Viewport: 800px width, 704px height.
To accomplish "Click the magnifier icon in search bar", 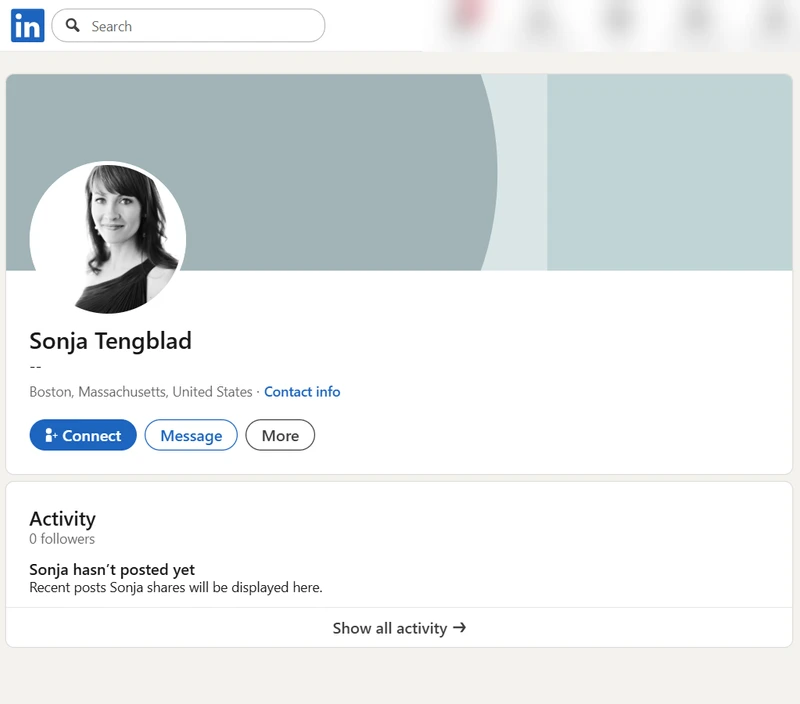I will (x=72, y=26).
